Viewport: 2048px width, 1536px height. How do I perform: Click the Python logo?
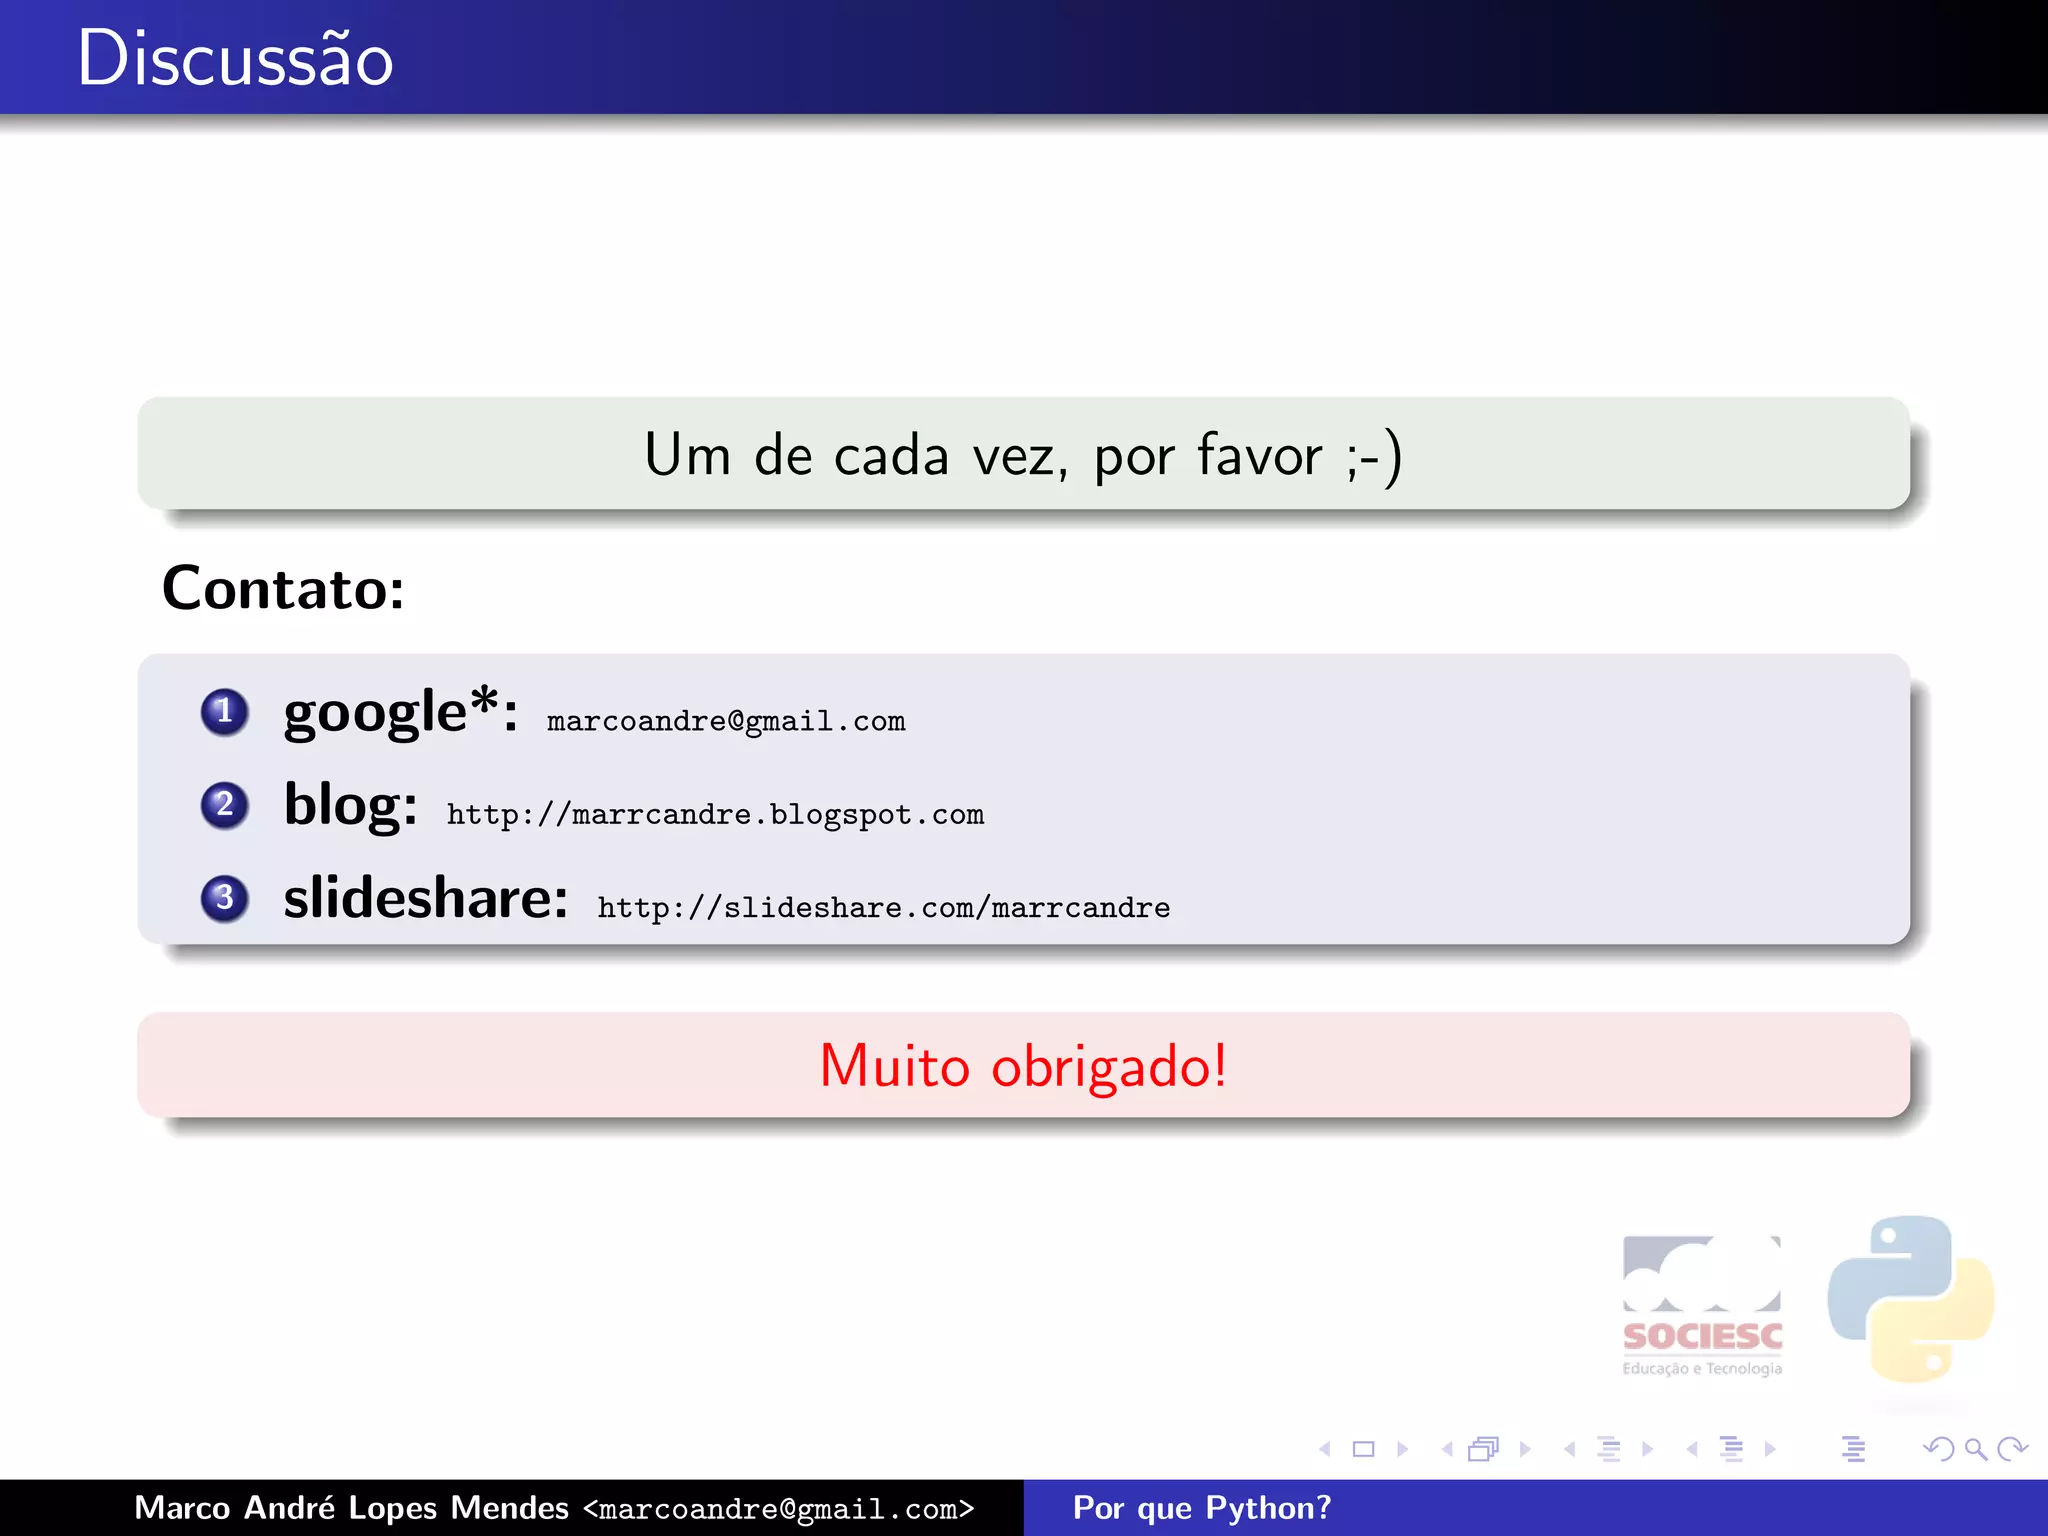pyautogui.click(x=1911, y=1300)
